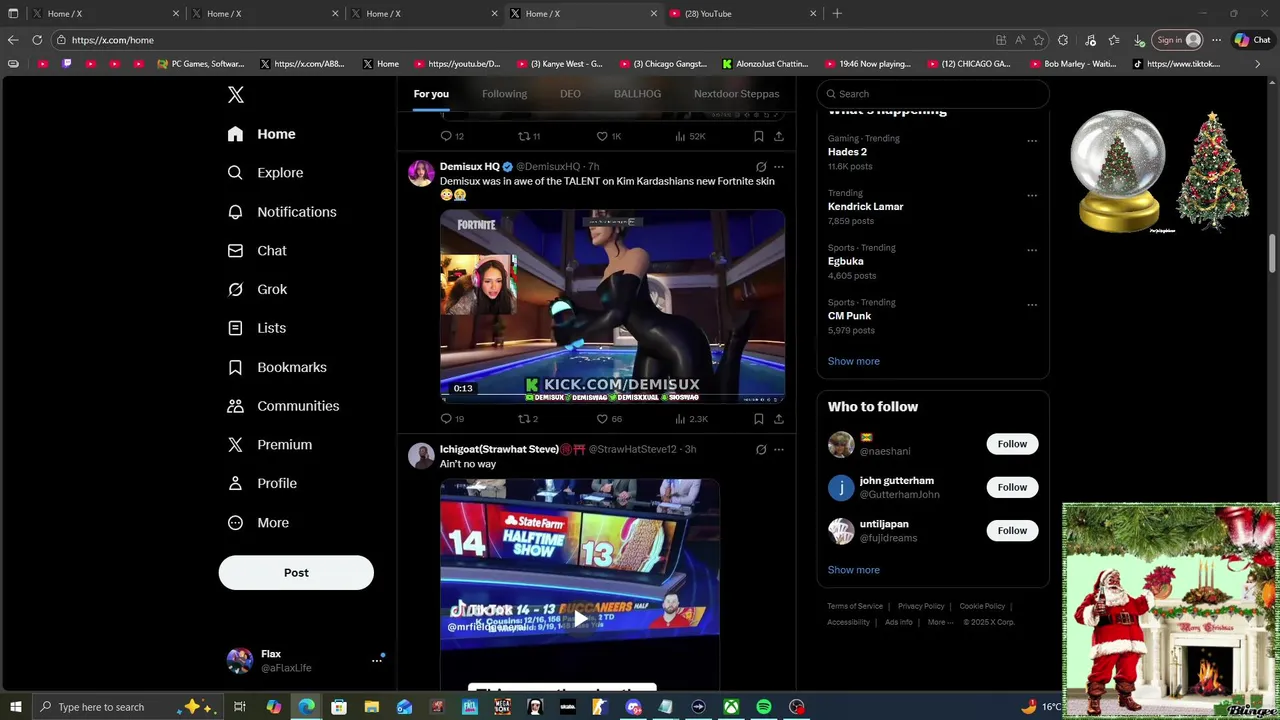This screenshot has height=720, width=1280.
Task: Ask Grok about Ichigoat post
Action: pos(761,450)
